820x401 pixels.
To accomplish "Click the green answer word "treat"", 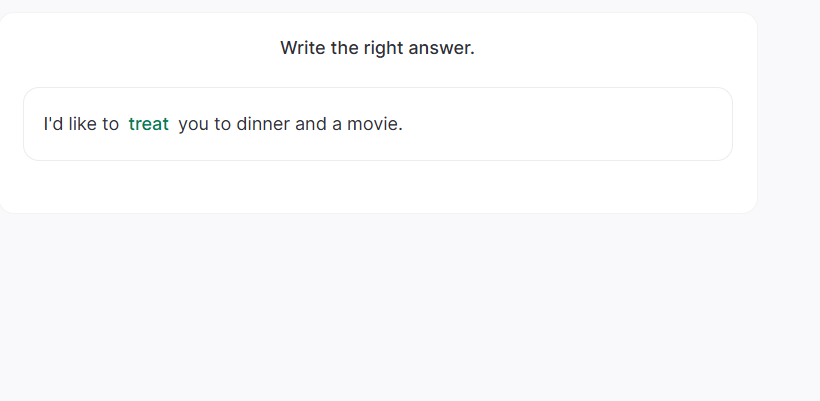I will 149,124.
